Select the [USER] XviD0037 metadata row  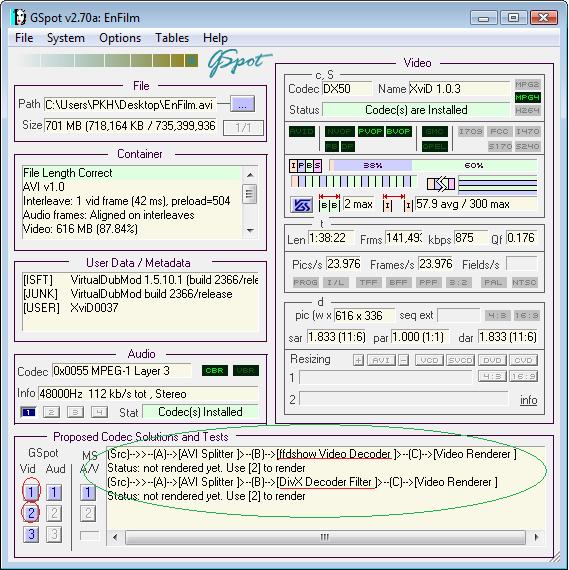tap(140, 308)
